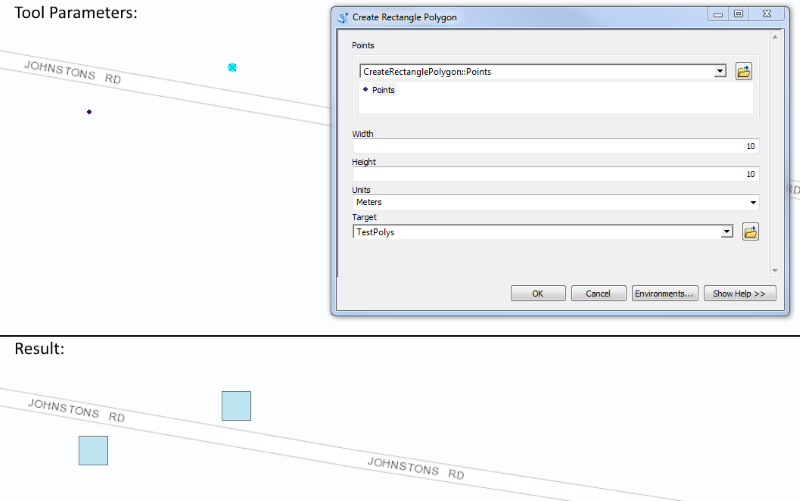Click the browse folder icon beside Target field
The height and width of the screenshot is (501, 800).
click(750, 232)
